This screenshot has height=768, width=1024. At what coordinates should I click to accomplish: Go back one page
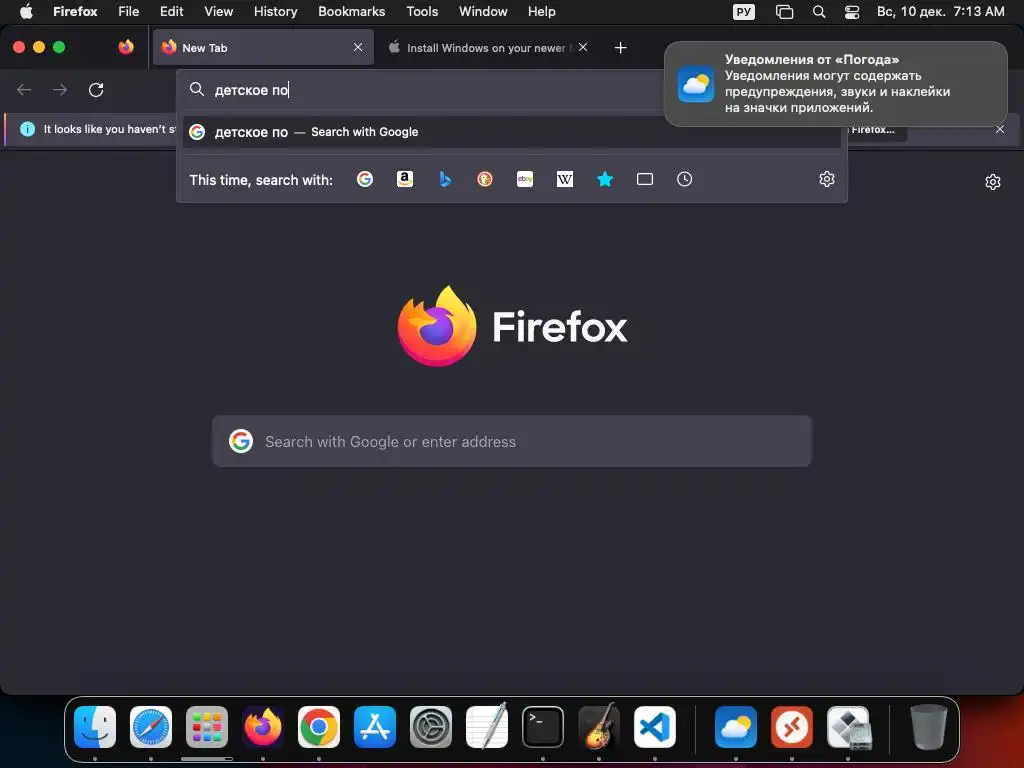pos(24,89)
